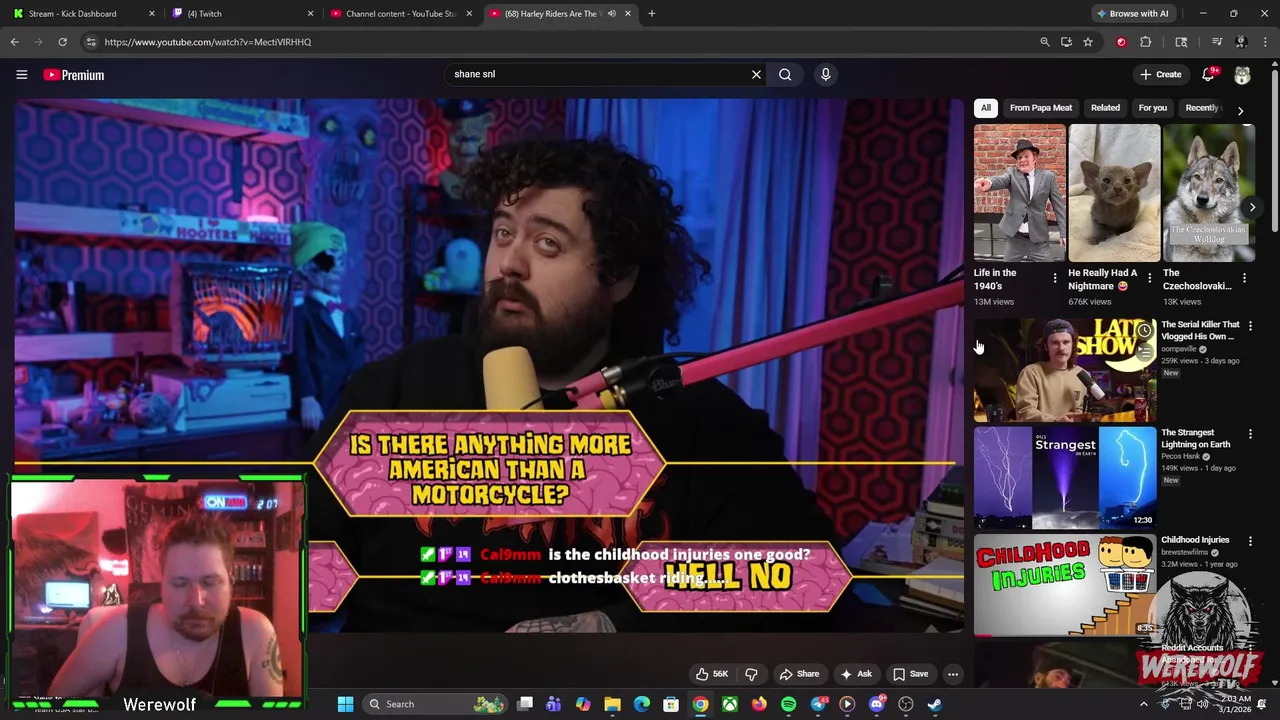Open options for 'Life in the 1940's' short
This screenshot has height=720, width=1280.
click(x=1054, y=278)
